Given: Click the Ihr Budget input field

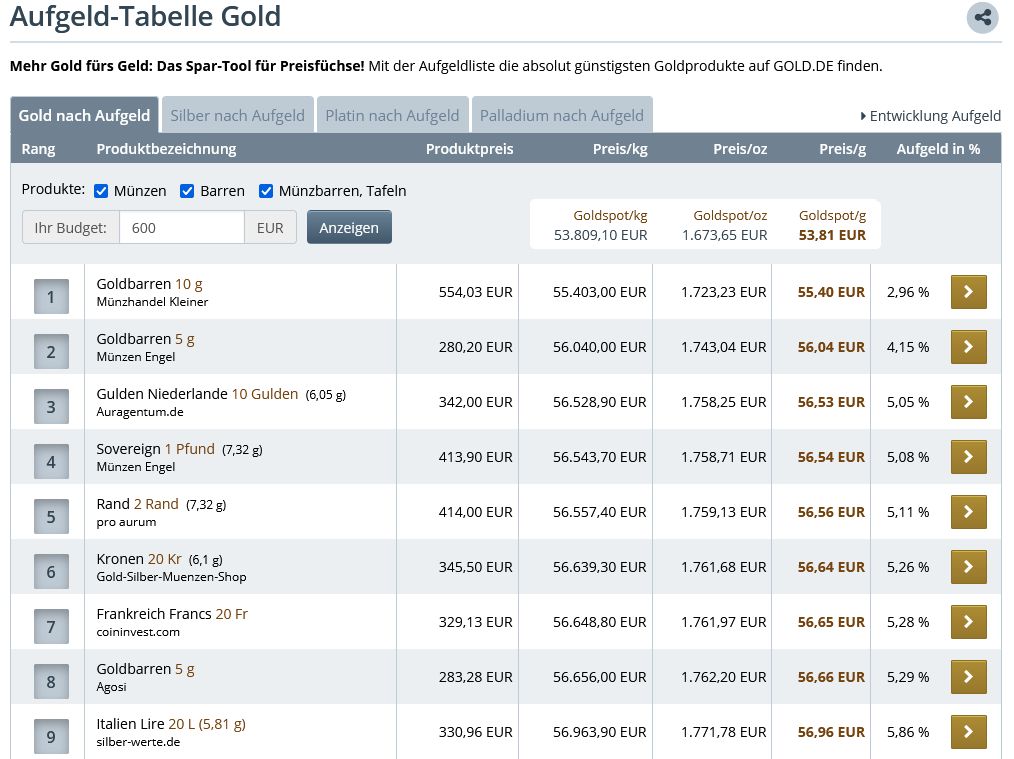Looking at the screenshot, I should pyautogui.click(x=181, y=227).
